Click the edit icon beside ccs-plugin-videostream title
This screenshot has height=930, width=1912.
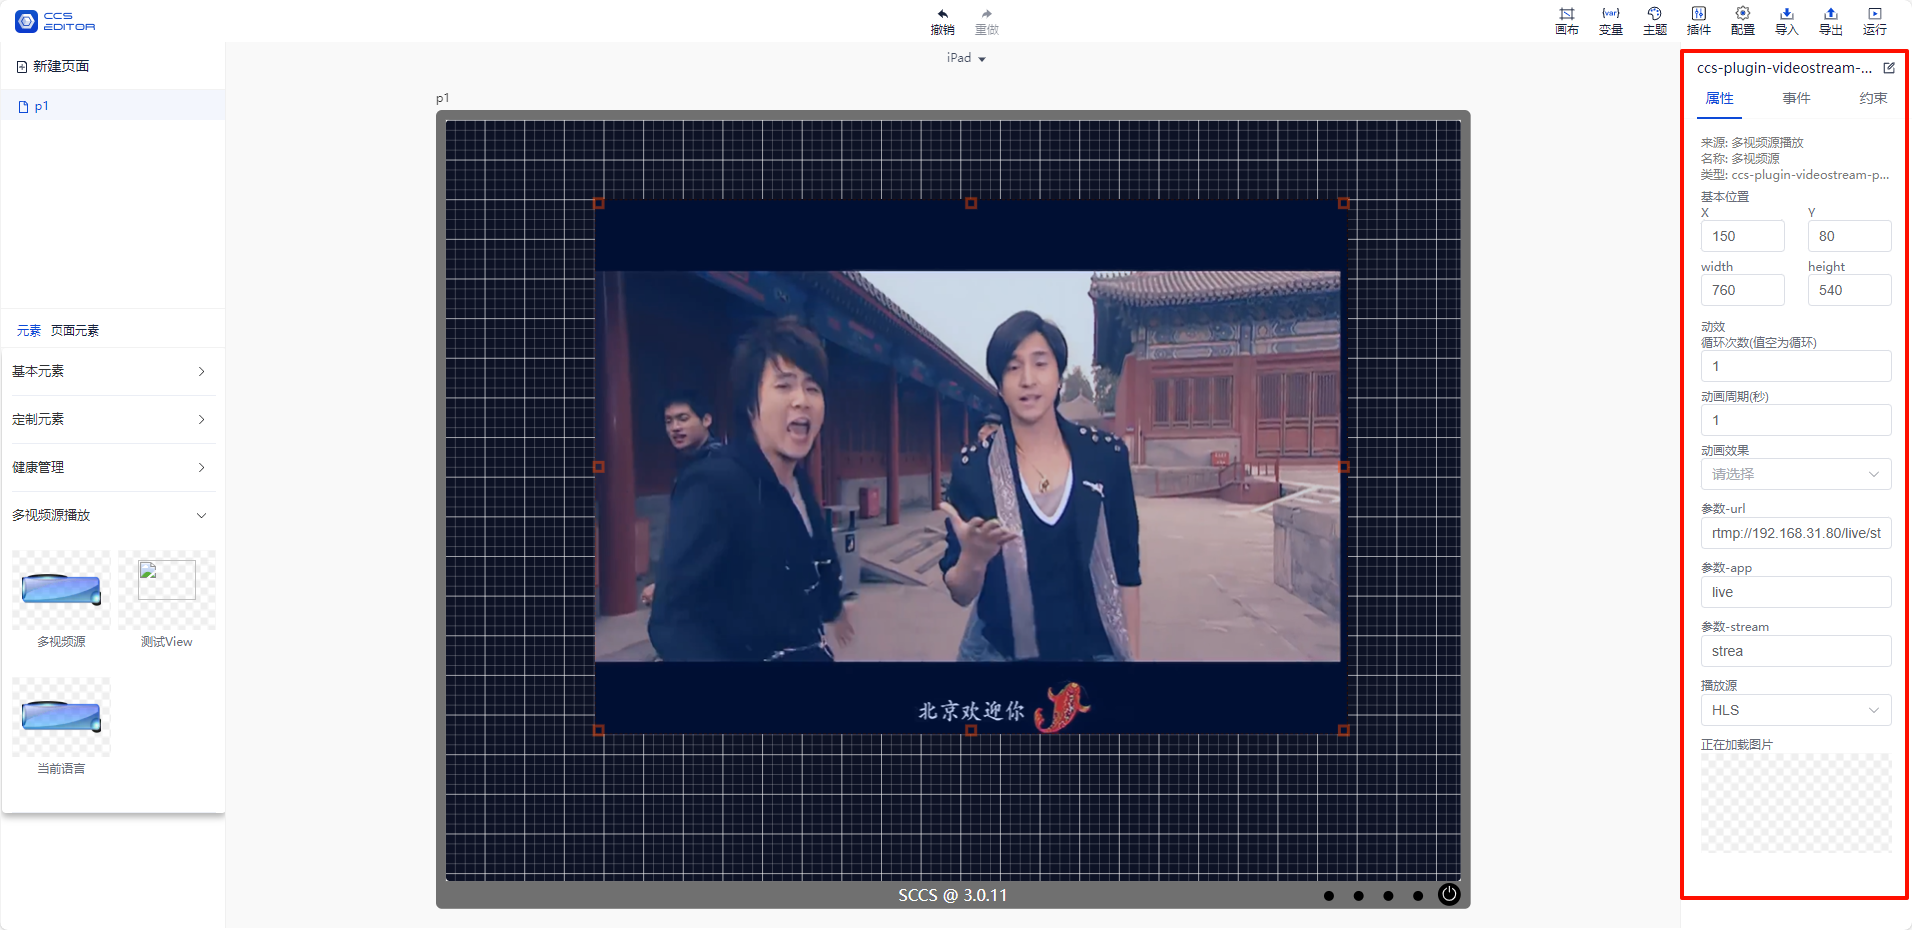(x=1889, y=68)
